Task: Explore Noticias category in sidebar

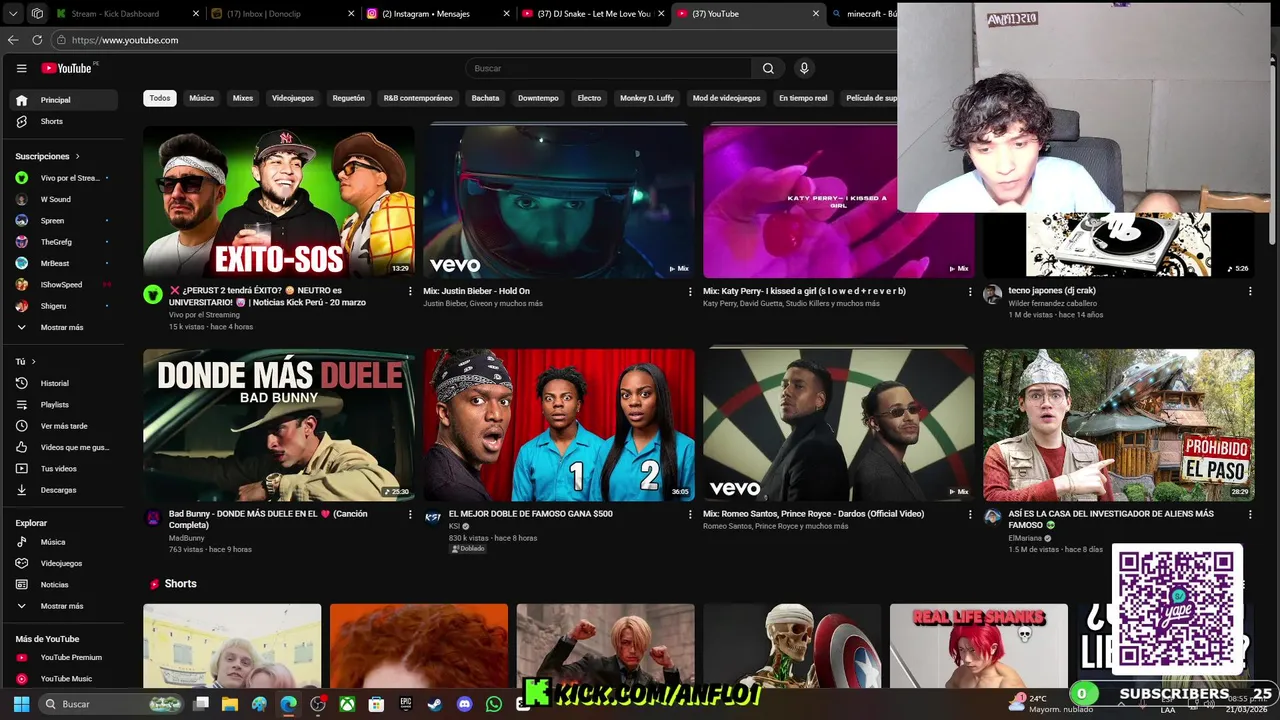Action: click(63, 584)
